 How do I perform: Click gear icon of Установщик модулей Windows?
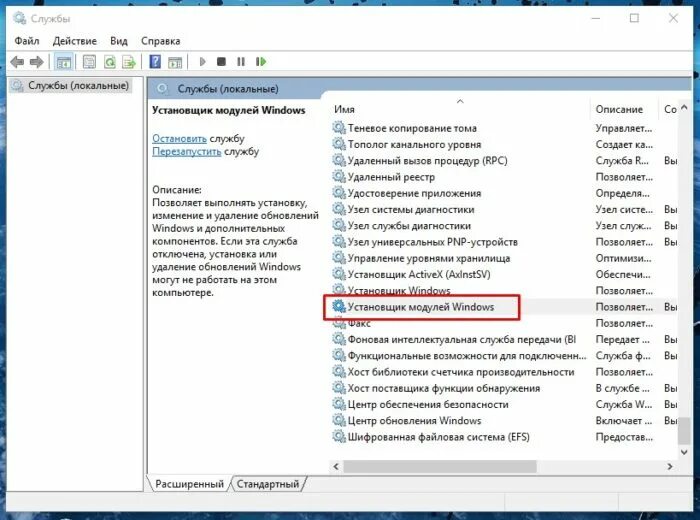click(339, 307)
